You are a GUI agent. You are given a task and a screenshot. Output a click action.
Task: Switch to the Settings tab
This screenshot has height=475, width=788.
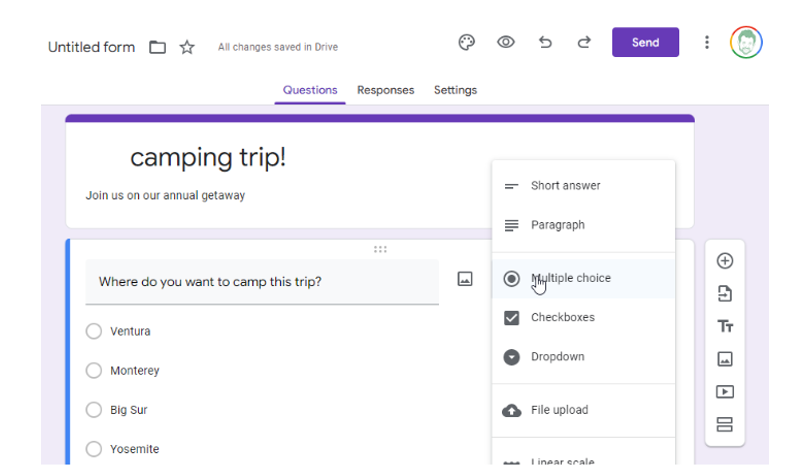pyautogui.click(x=455, y=90)
